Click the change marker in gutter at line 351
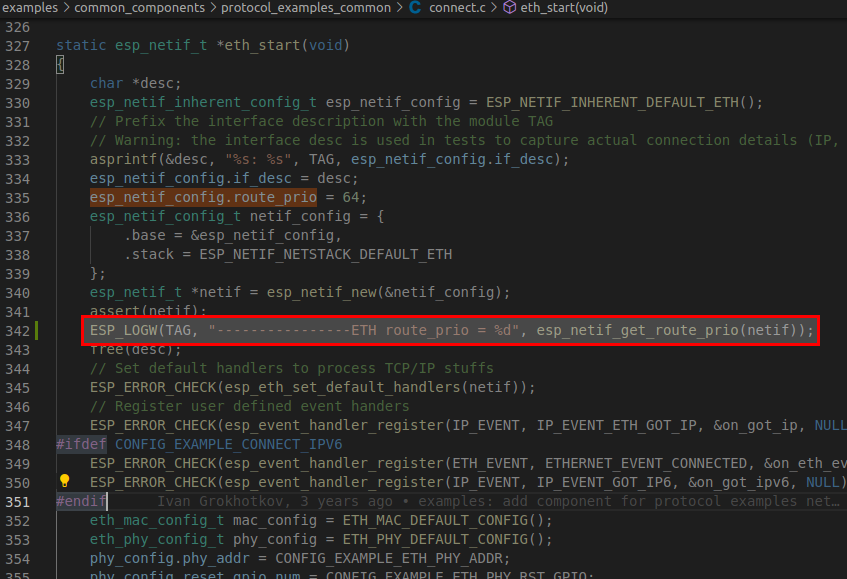This screenshot has height=579, width=847. pyautogui.click(x=34, y=501)
